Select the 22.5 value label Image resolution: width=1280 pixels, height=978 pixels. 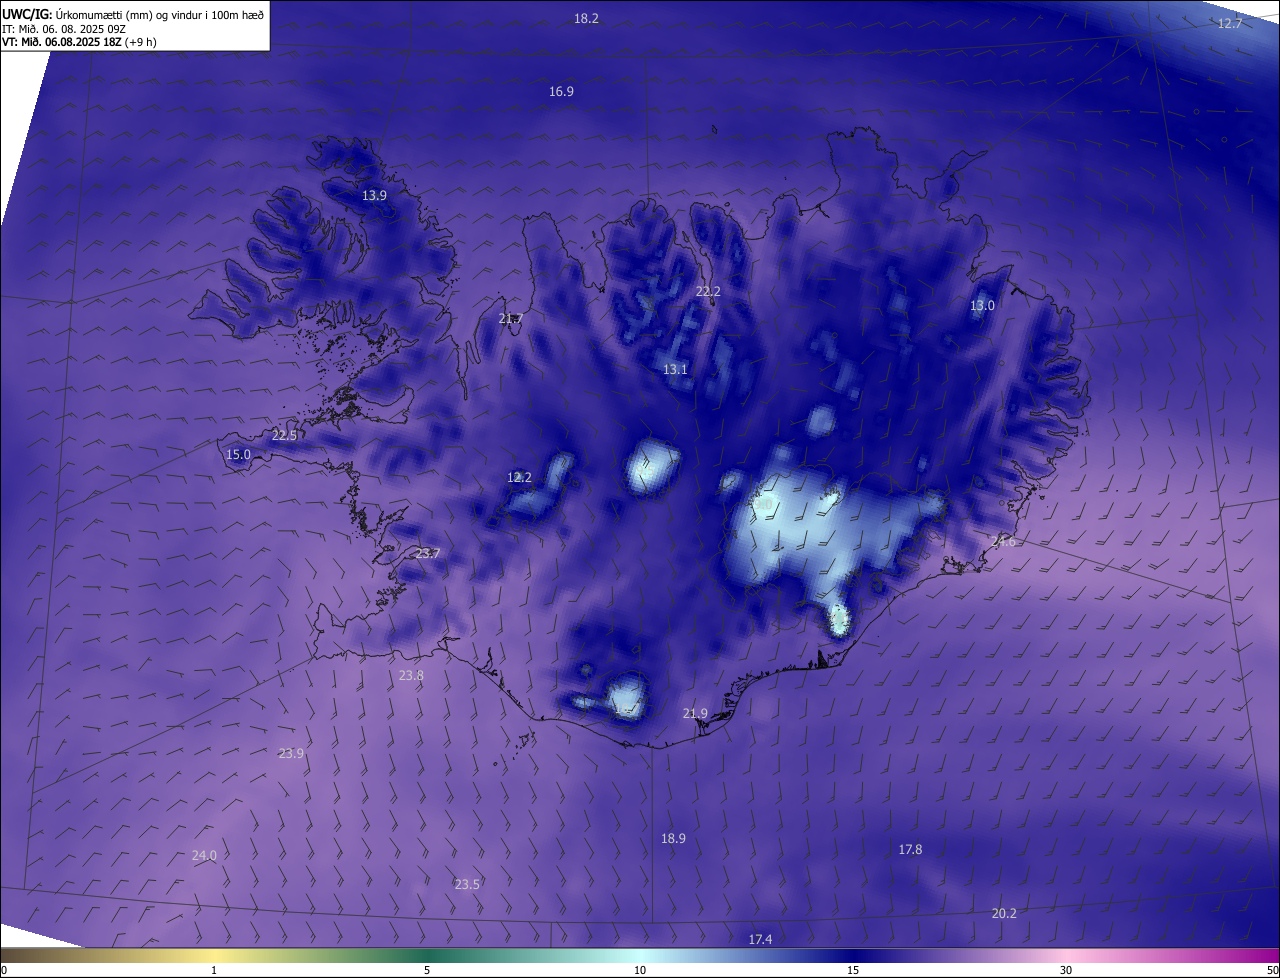click(x=284, y=436)
